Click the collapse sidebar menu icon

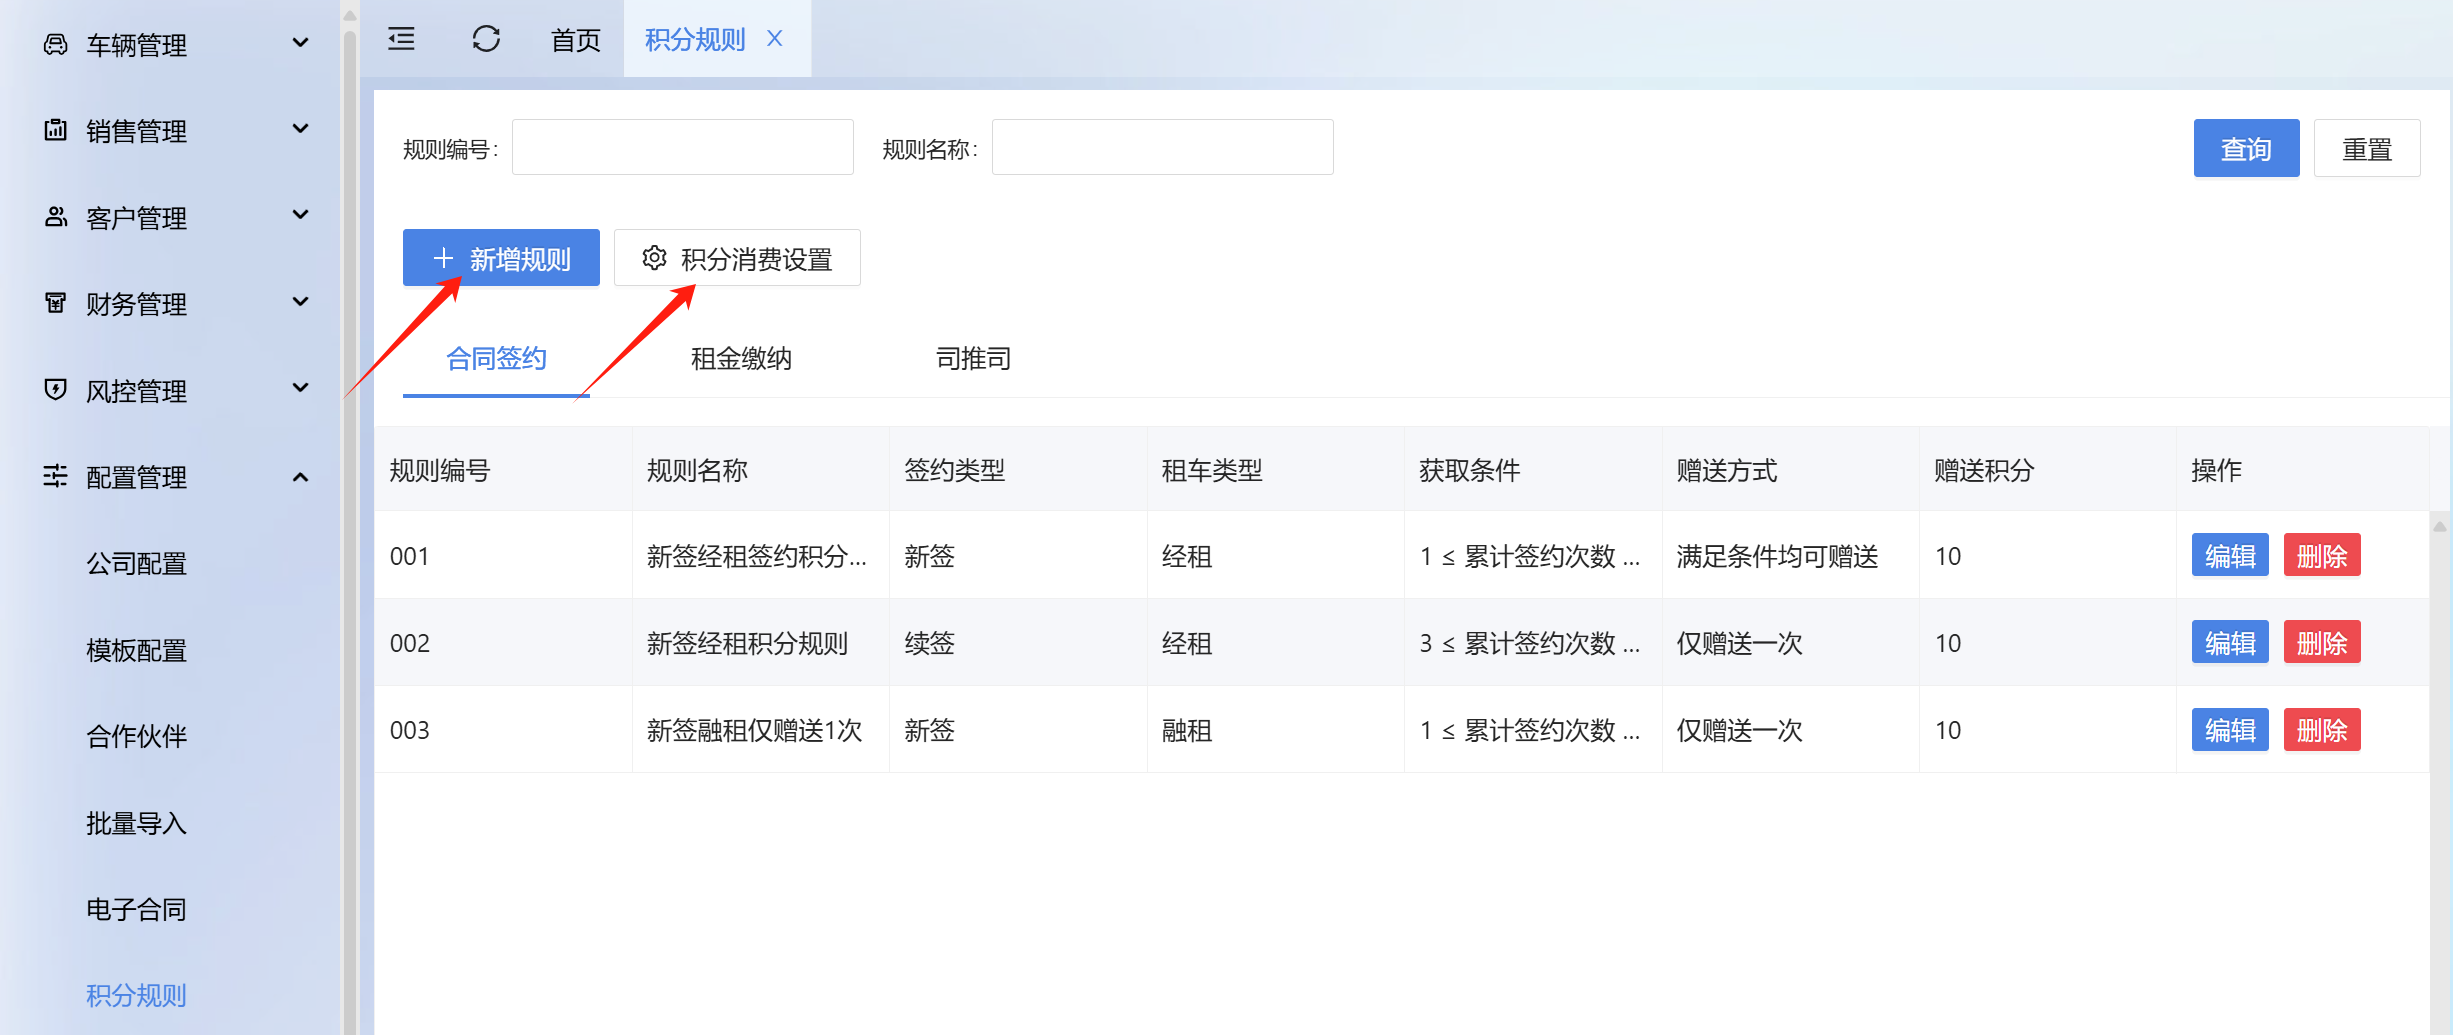coord(401,39)
